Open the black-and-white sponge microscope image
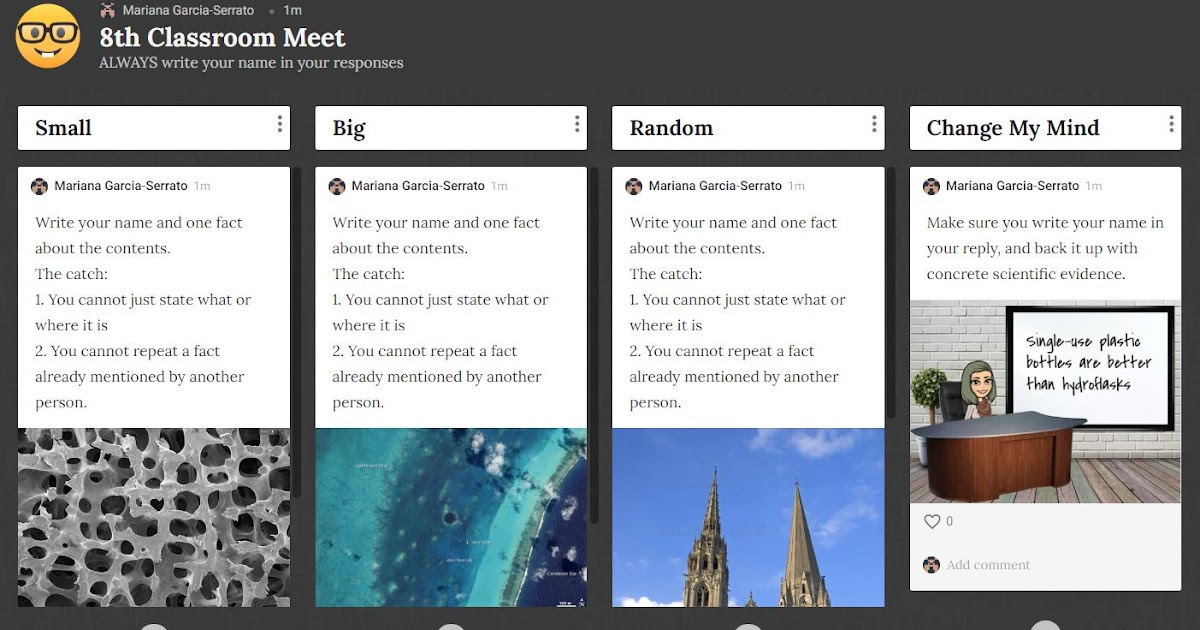The height and width of the screenshot is (630, 1200). (x=154, y=518)
